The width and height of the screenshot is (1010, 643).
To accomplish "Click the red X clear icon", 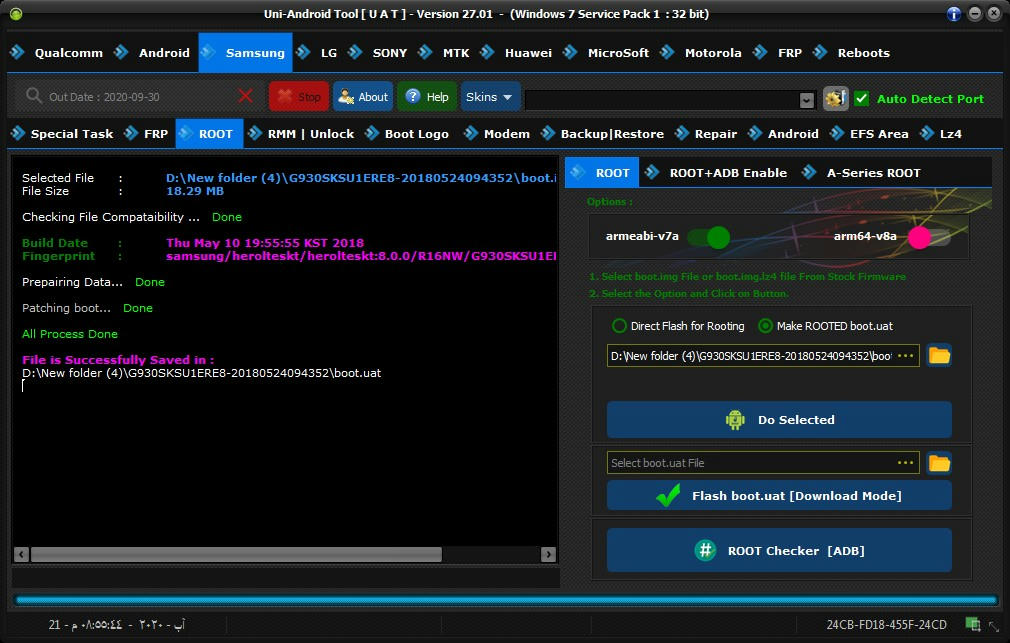I will point(245,96).
